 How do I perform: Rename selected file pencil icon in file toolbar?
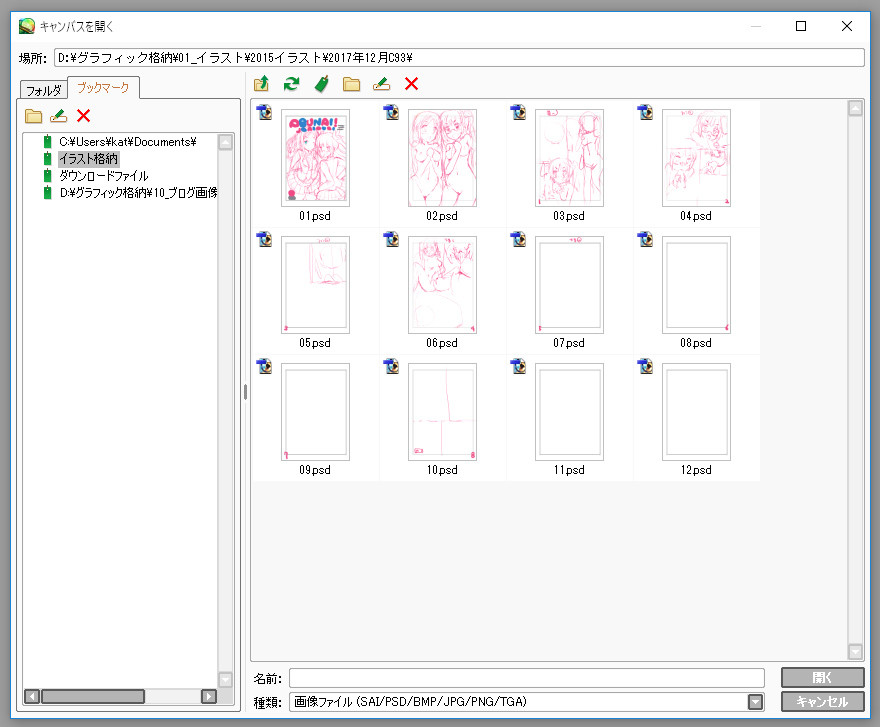point(382,84)
